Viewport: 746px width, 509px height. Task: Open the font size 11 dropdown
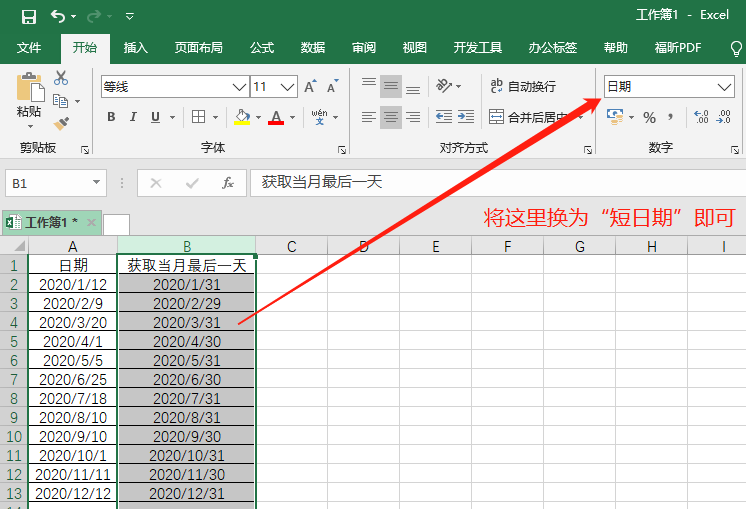tap(287, 87)
